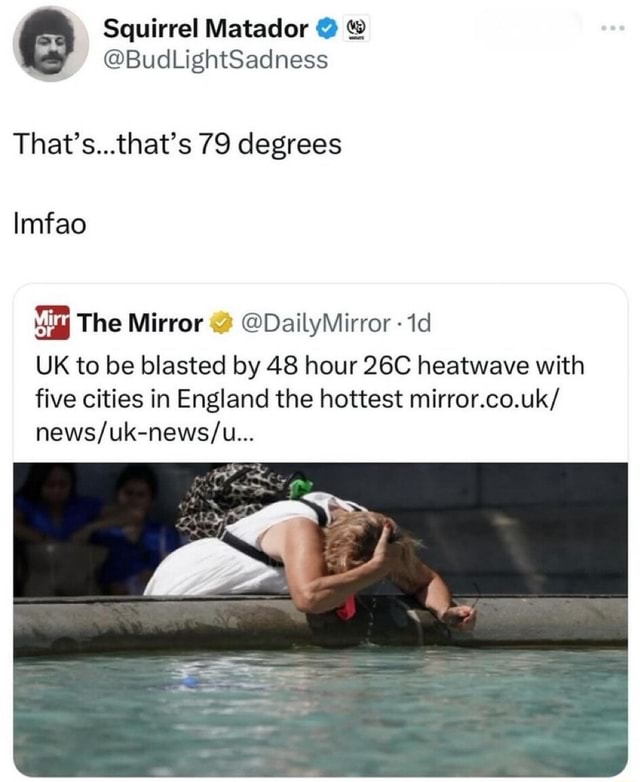Click The Mirror account name in quoted tweet
The height and width of the screenshot is (782, 640).
click(x=140, y=323)
